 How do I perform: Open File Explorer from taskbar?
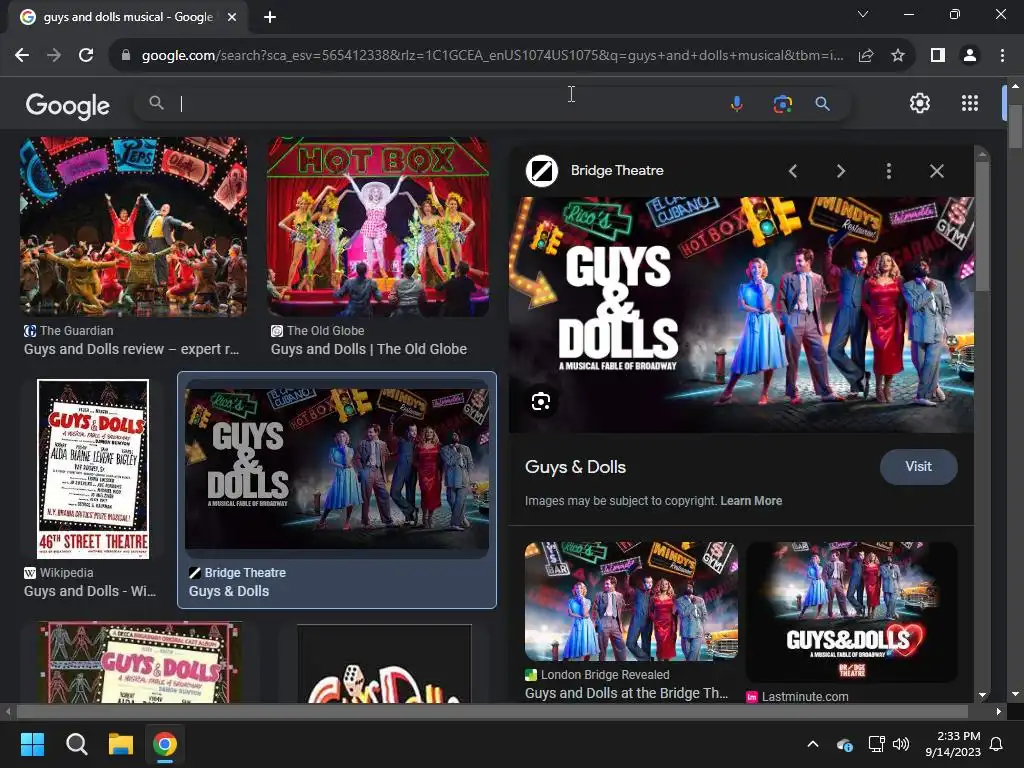tap(121, 744)
